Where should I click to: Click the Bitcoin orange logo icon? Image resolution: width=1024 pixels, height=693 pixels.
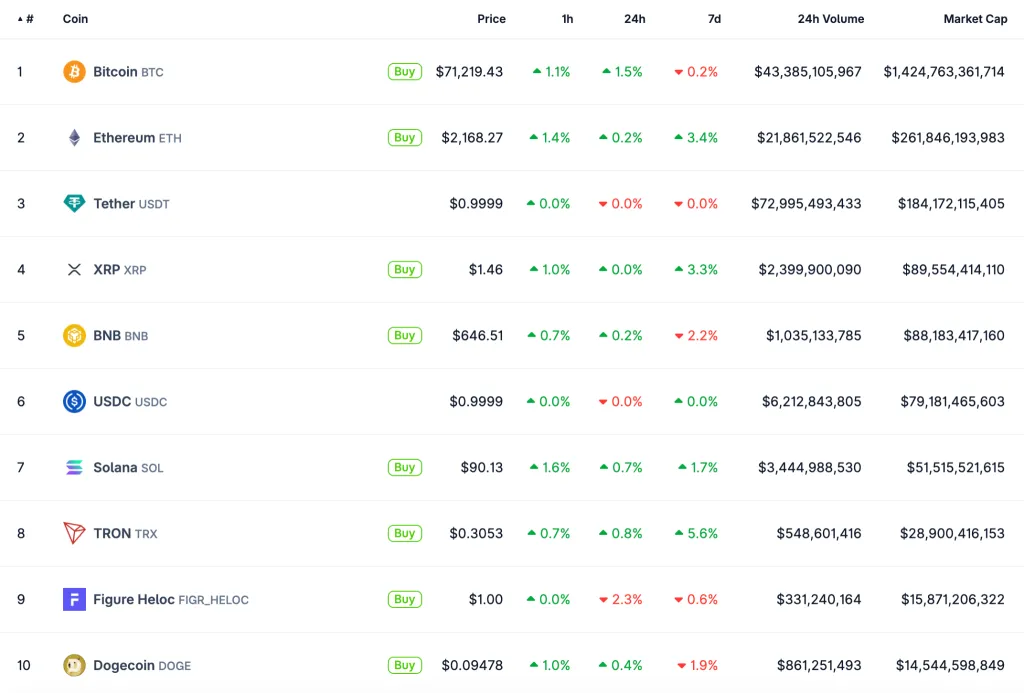click(74, 72)
